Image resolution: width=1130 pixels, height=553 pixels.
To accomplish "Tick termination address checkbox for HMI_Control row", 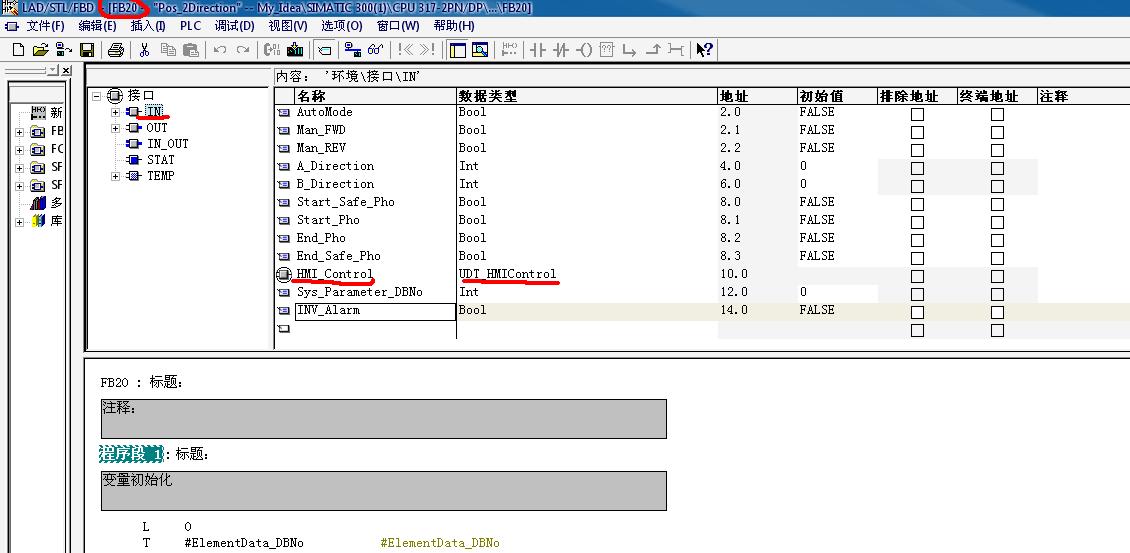I will pos(997,275).
